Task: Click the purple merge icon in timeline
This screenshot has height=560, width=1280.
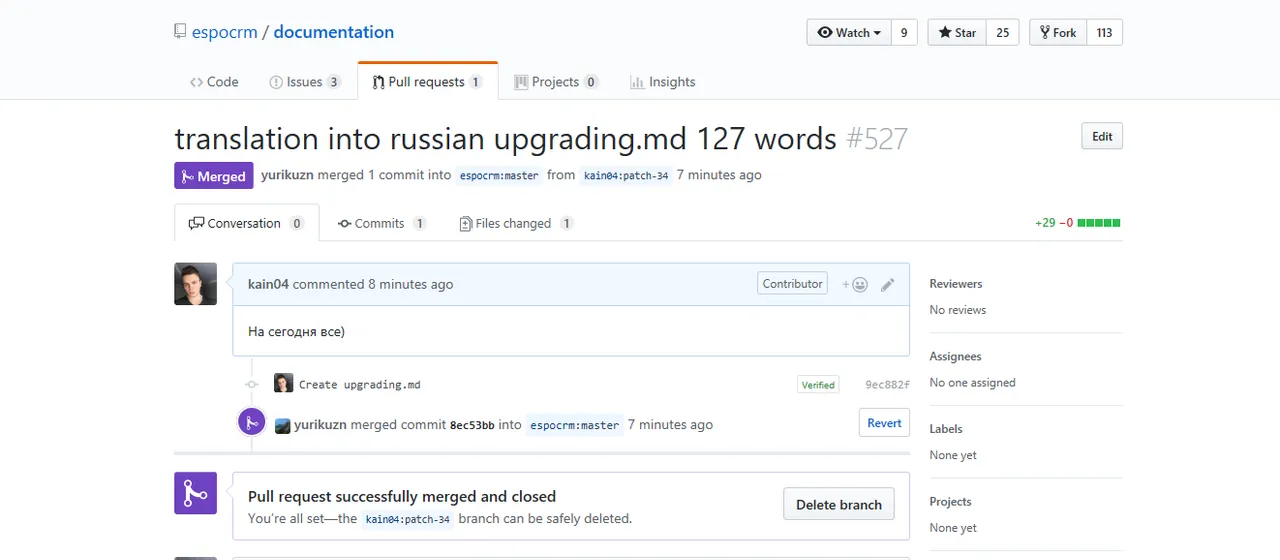Action: [251, 422]
